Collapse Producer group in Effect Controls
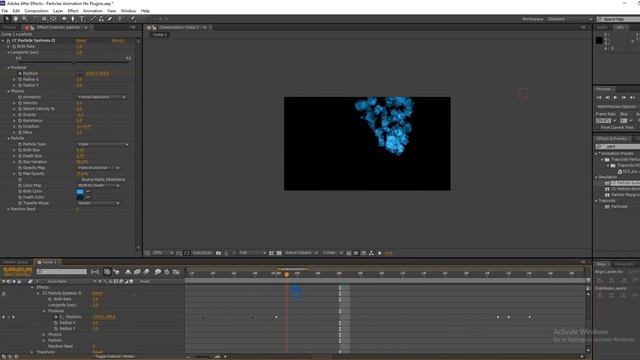 click(8, 68)
